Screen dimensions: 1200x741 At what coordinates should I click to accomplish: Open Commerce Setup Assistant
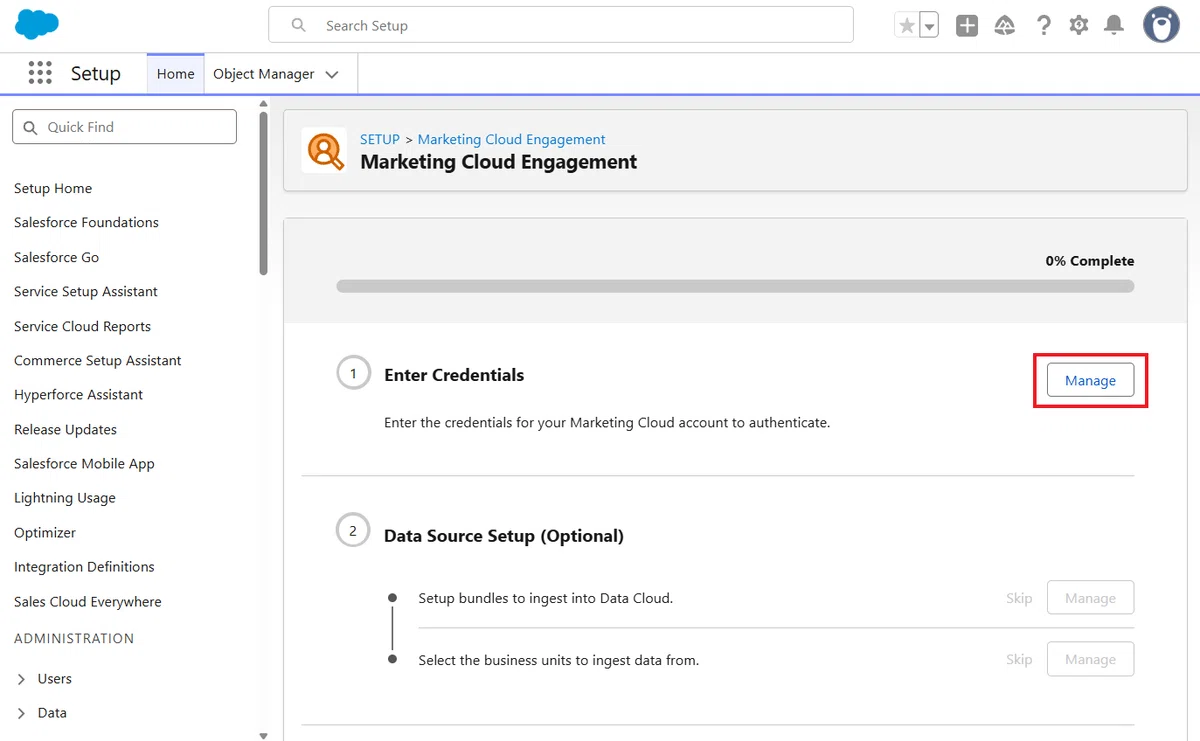[x=98, y=360]
